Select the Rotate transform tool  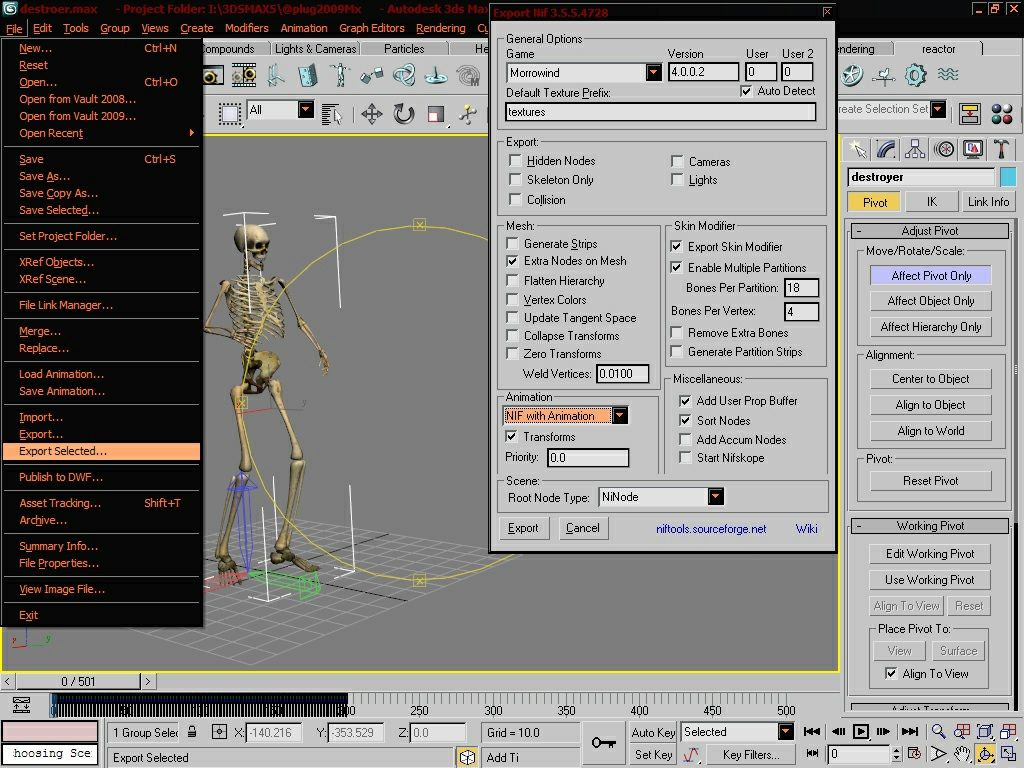404,114
